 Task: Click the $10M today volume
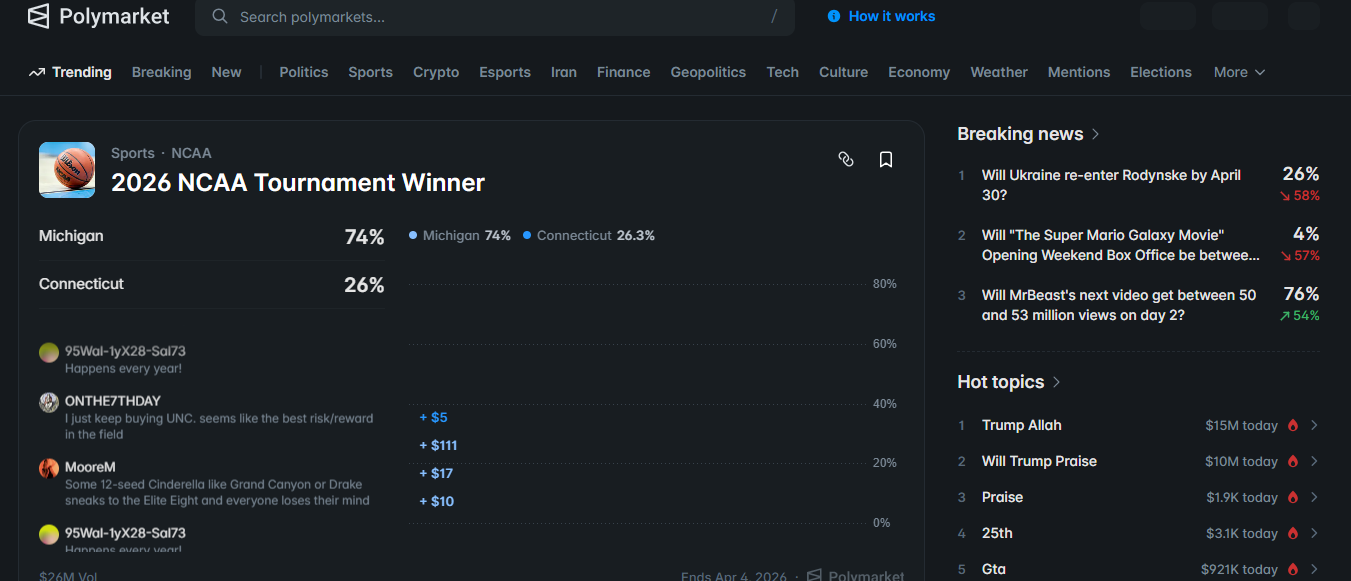(x=1241, y=461)
